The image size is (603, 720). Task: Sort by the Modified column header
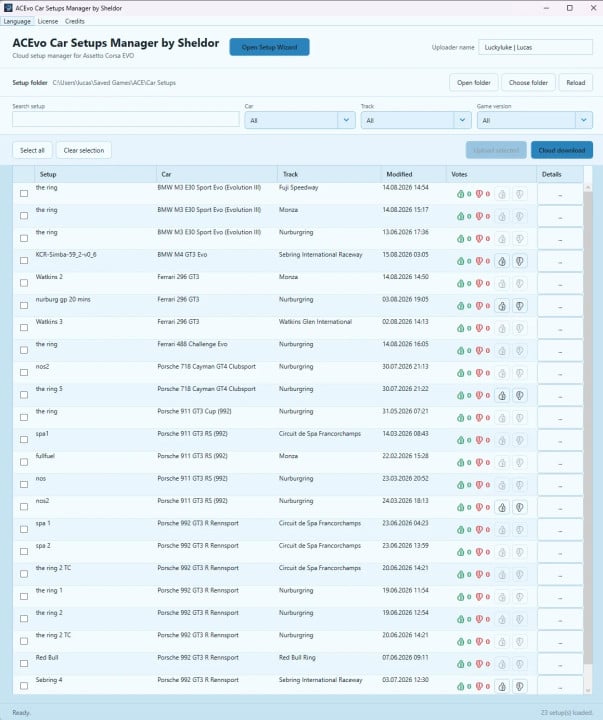point(413,174)
